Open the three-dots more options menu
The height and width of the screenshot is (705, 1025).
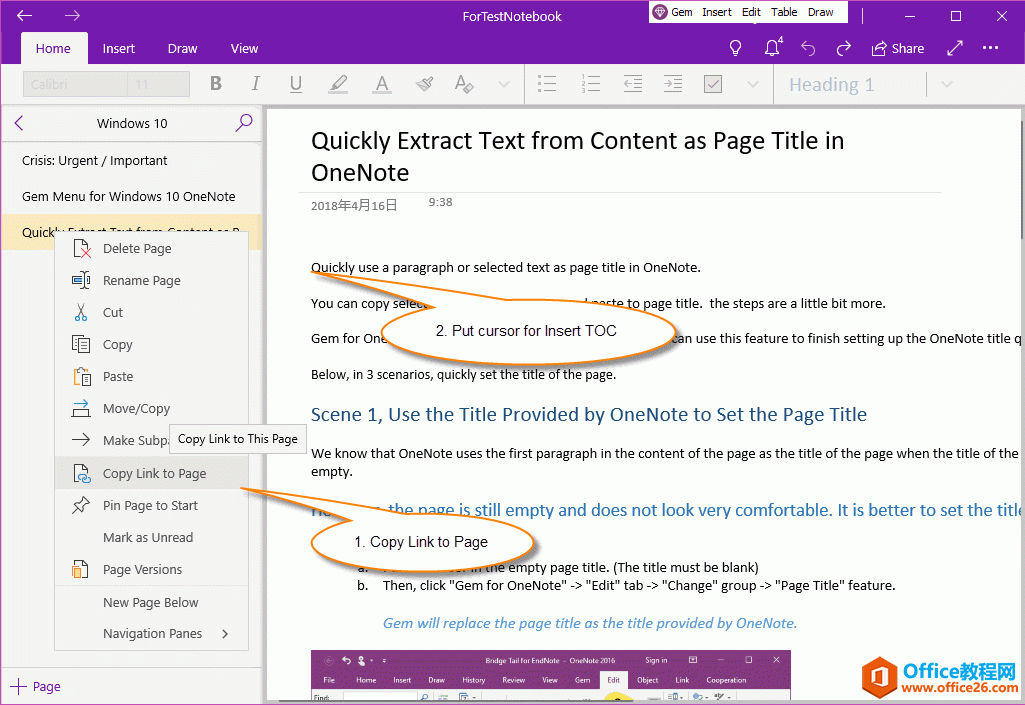(990, 48)
